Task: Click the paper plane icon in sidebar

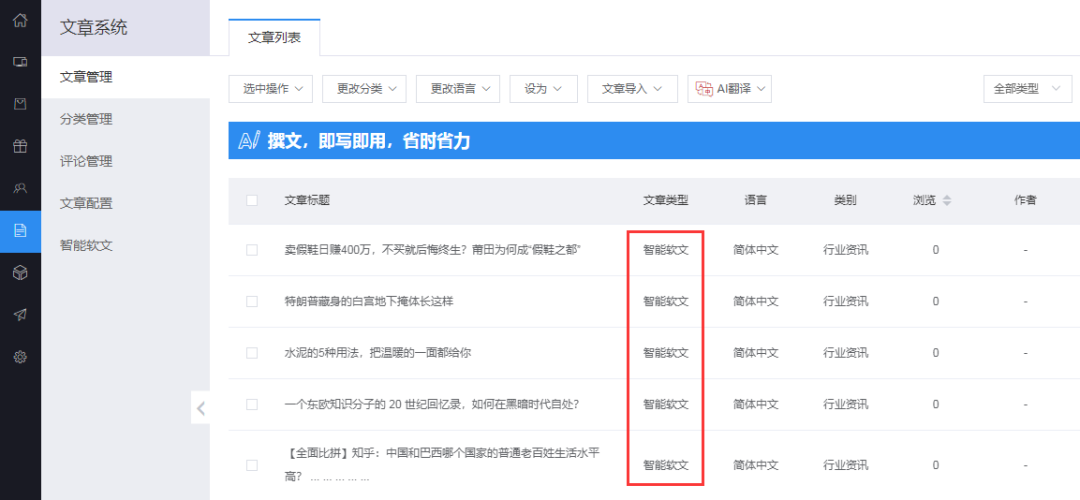Action: point(20,314)
